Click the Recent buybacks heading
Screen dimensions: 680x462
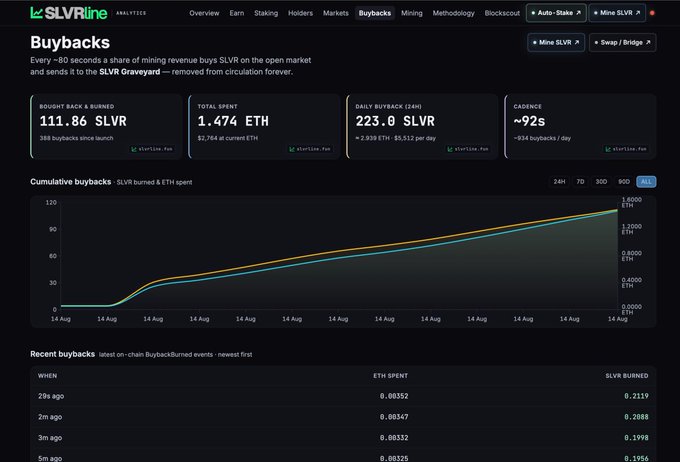click(x=62, y=354)
